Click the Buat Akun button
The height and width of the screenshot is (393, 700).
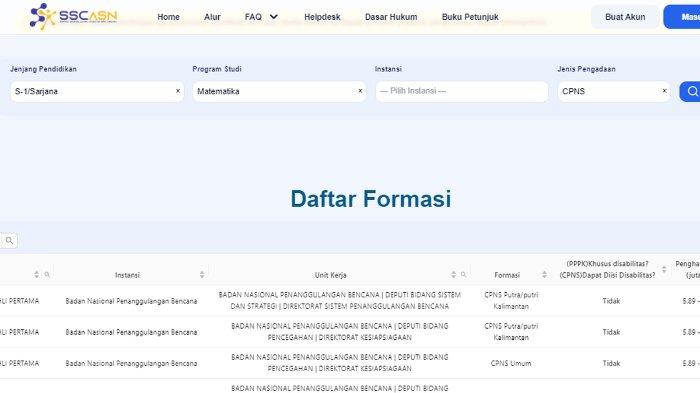tap(625, 17)
